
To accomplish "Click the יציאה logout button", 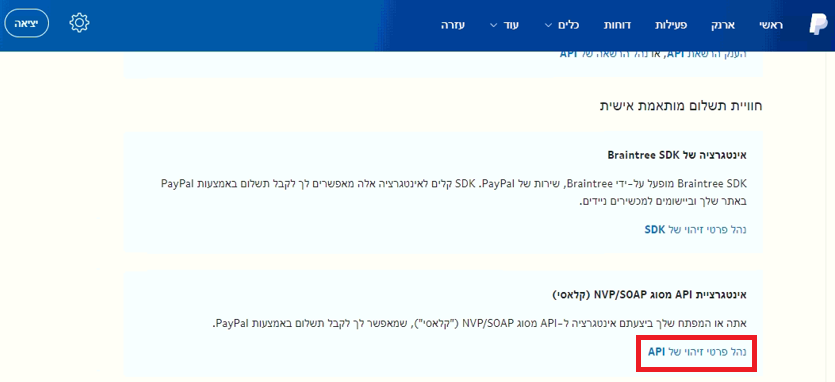I will coord(27,24).
